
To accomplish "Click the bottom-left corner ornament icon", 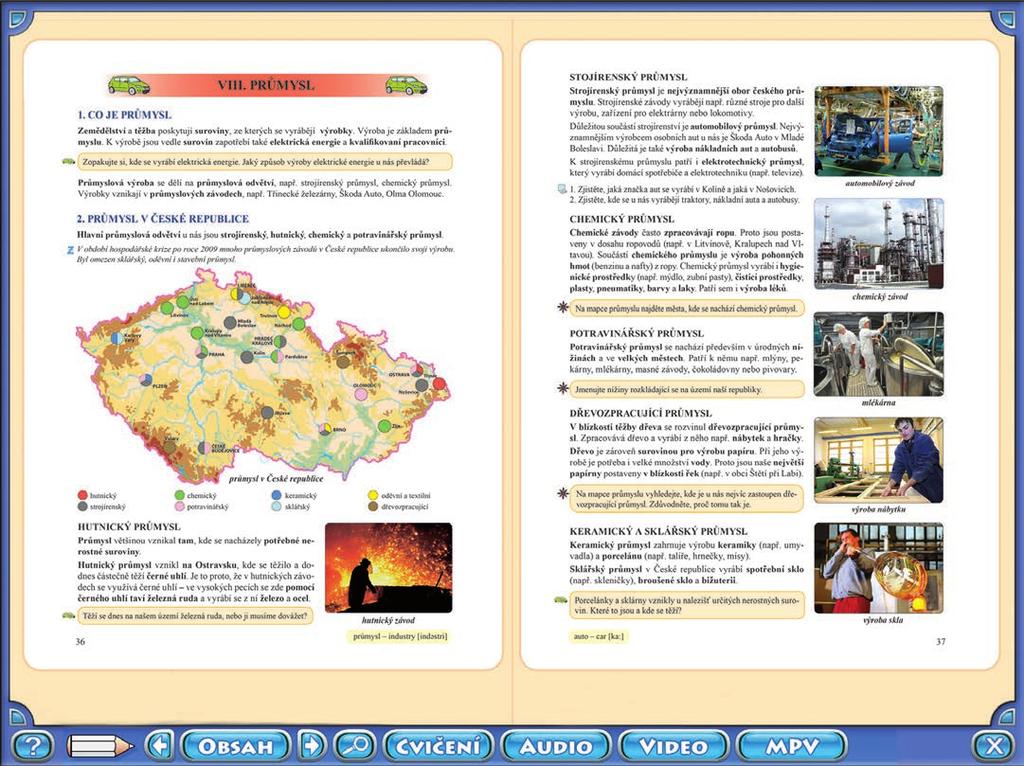I will click(x=18, y=716).
